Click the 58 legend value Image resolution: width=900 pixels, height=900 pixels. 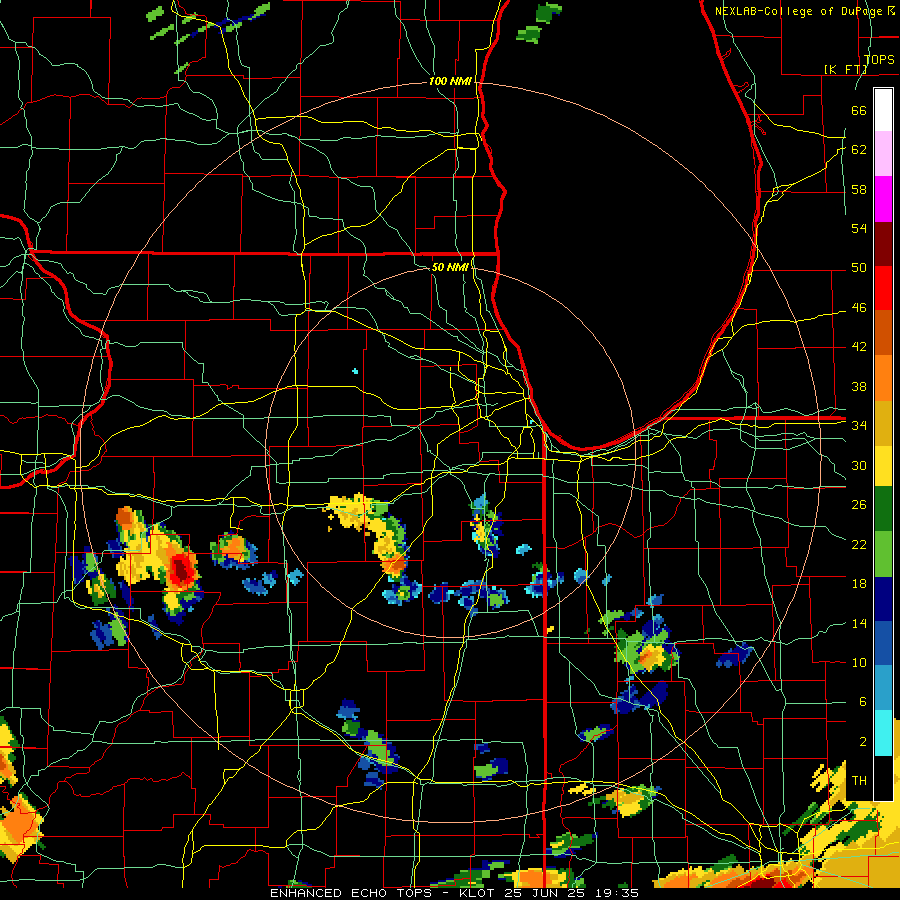(x=859, y=189)
